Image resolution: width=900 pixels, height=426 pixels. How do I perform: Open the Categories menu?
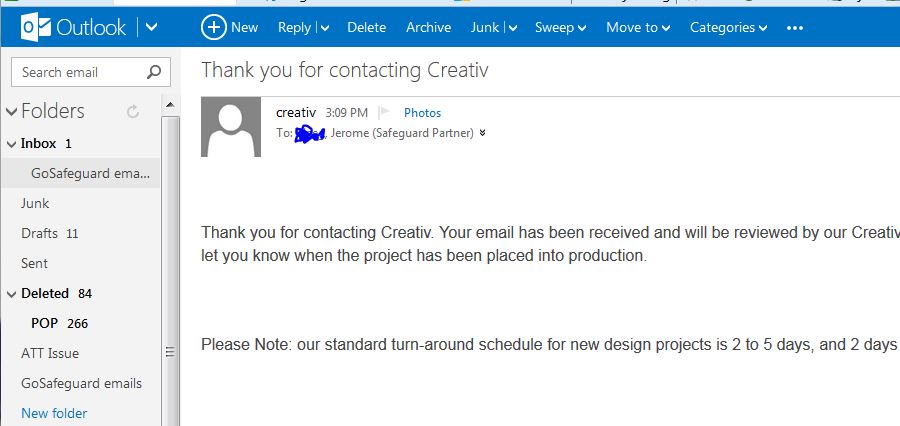(x=728, y=28)
